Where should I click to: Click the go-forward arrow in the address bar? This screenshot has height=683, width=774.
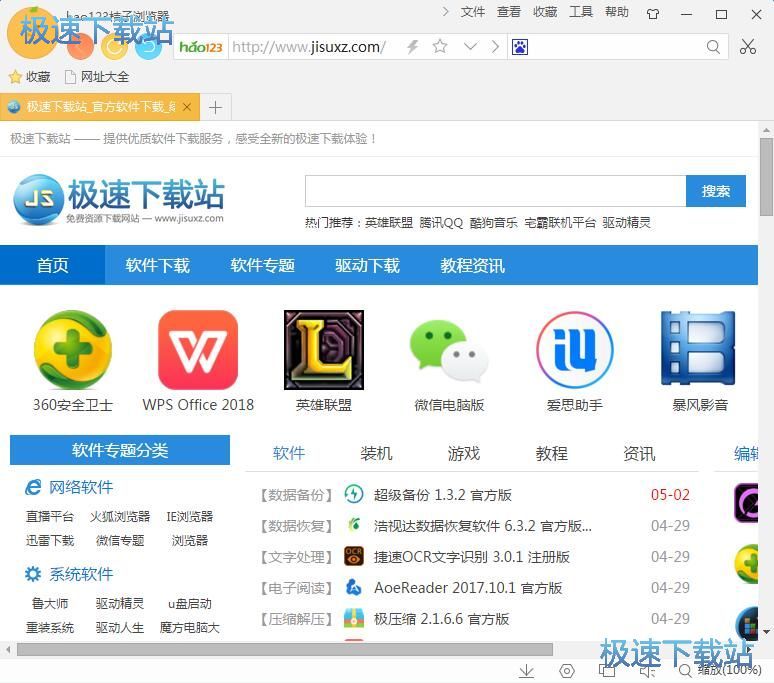495,47
